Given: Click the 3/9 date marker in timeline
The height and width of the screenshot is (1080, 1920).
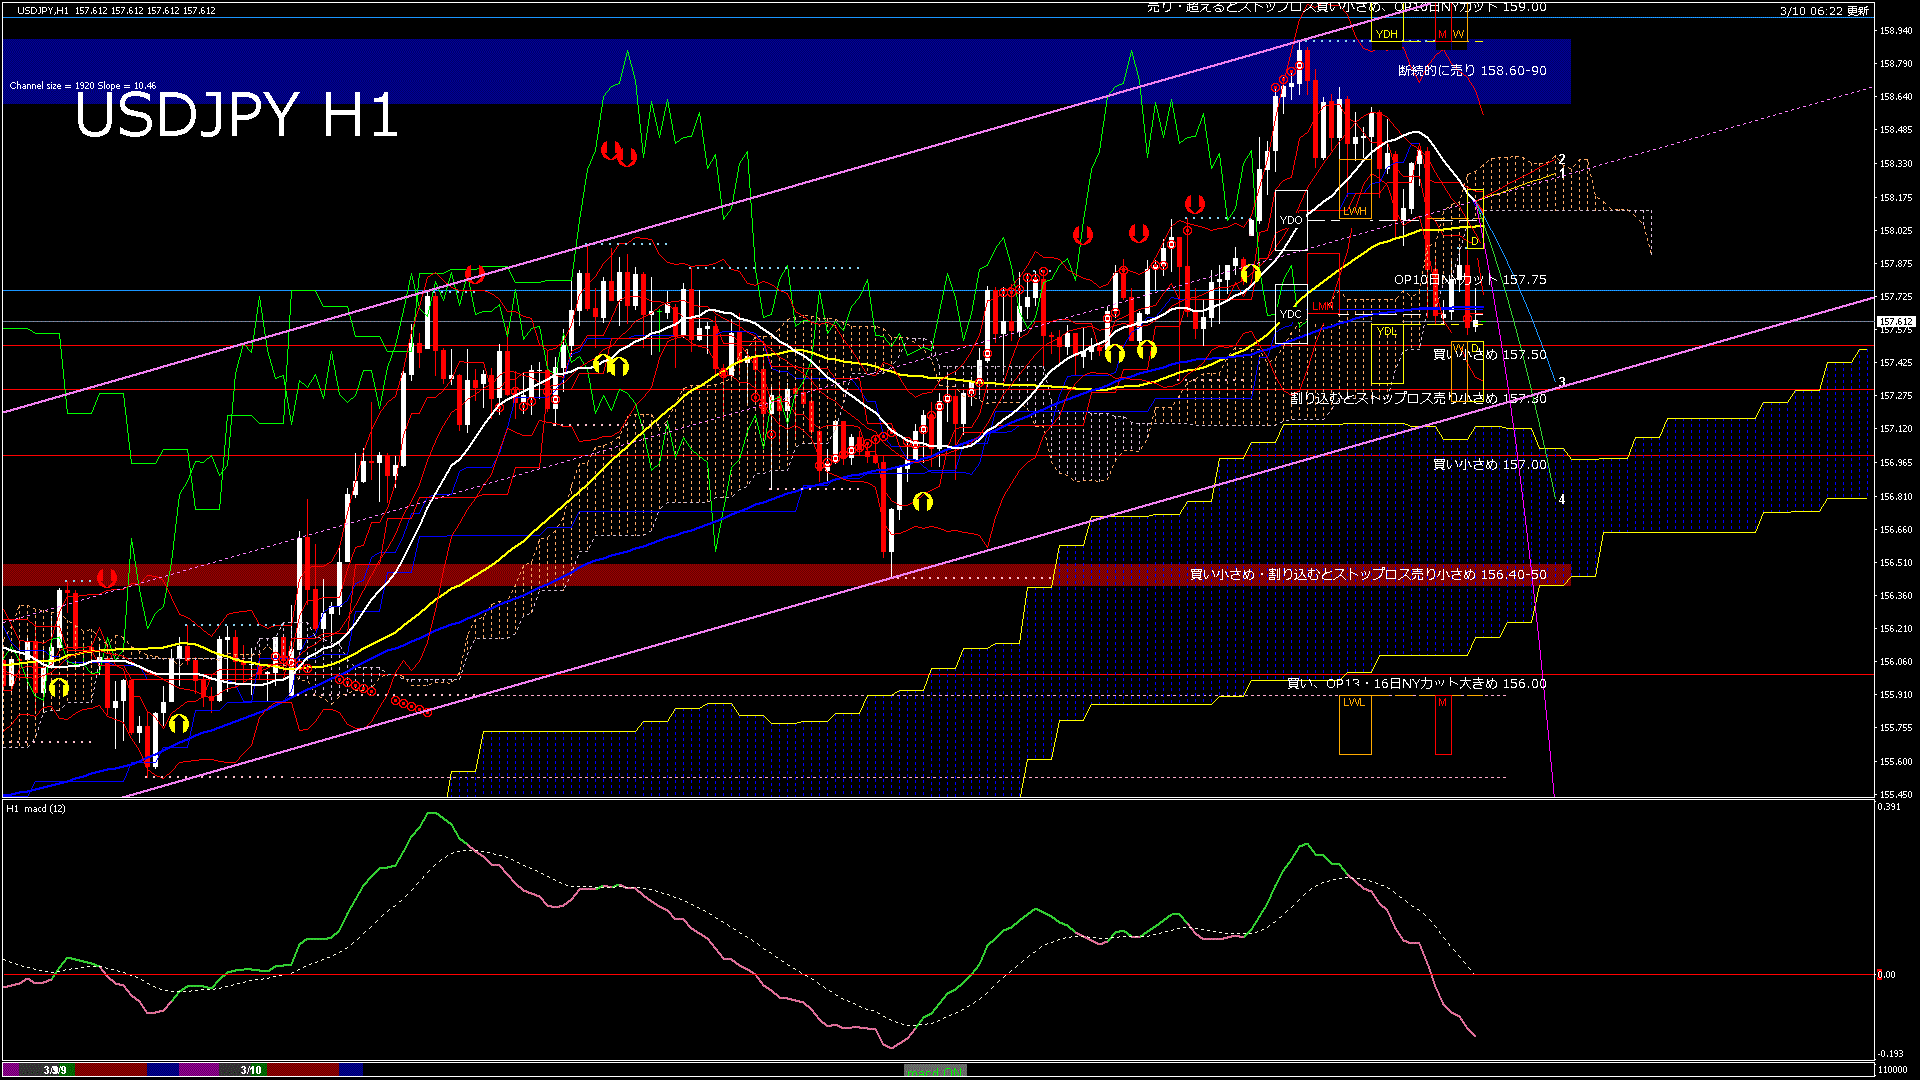Looking at the screenshot, I should [x=55, y=1070].
